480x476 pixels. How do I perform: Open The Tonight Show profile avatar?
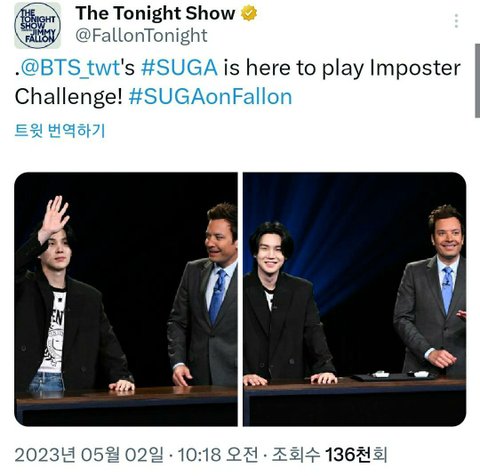point(38,26)
